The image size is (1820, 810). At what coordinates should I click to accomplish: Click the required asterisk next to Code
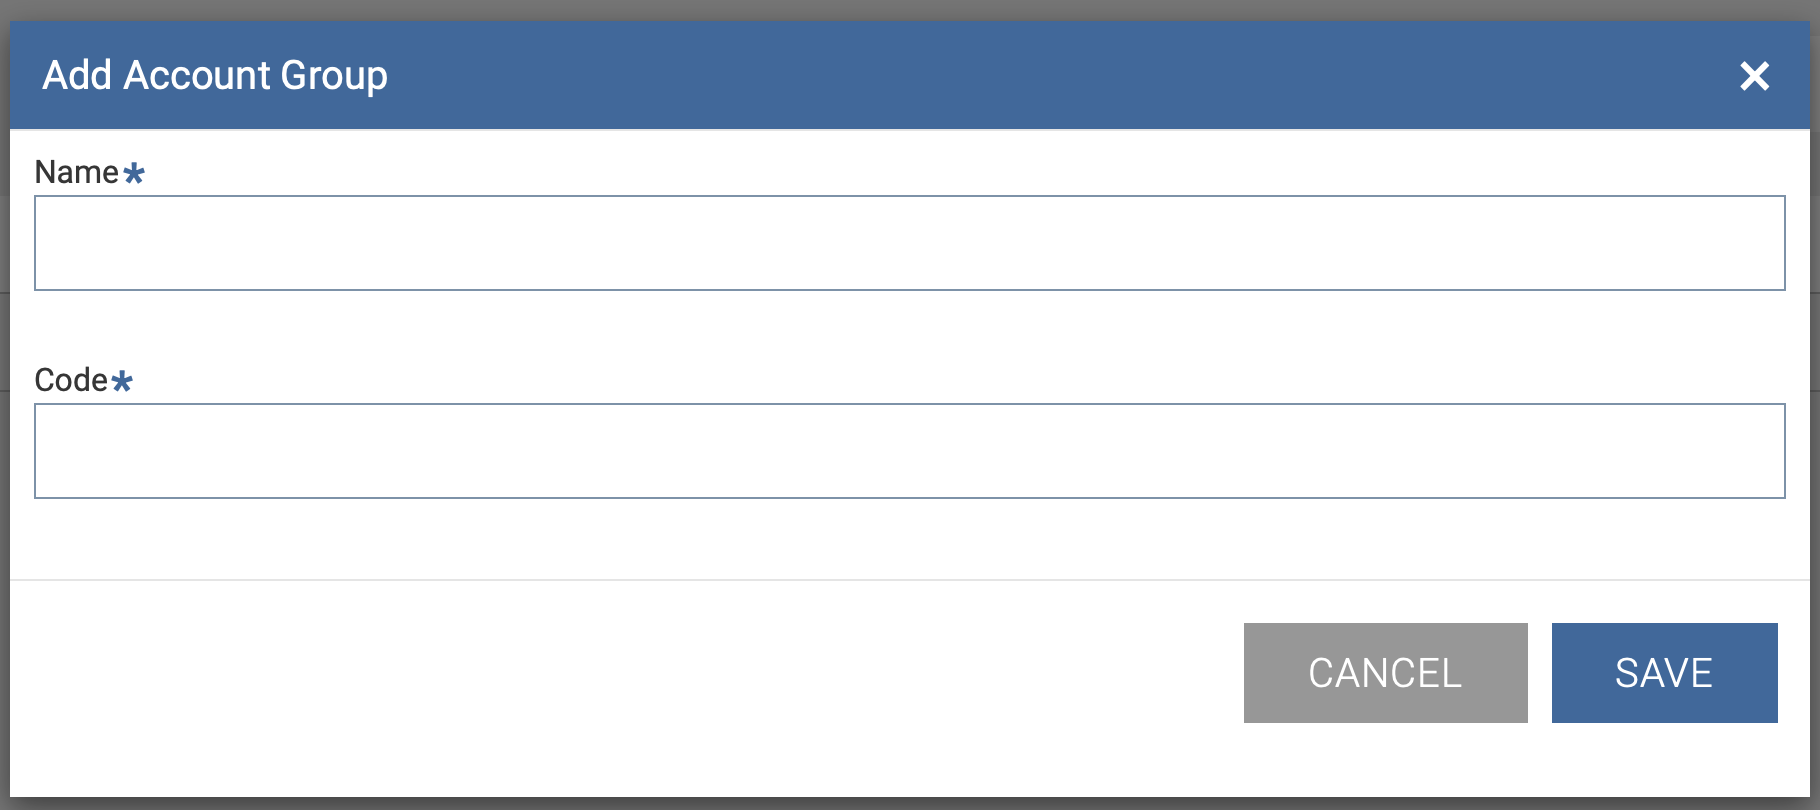(x=122, y=382)
